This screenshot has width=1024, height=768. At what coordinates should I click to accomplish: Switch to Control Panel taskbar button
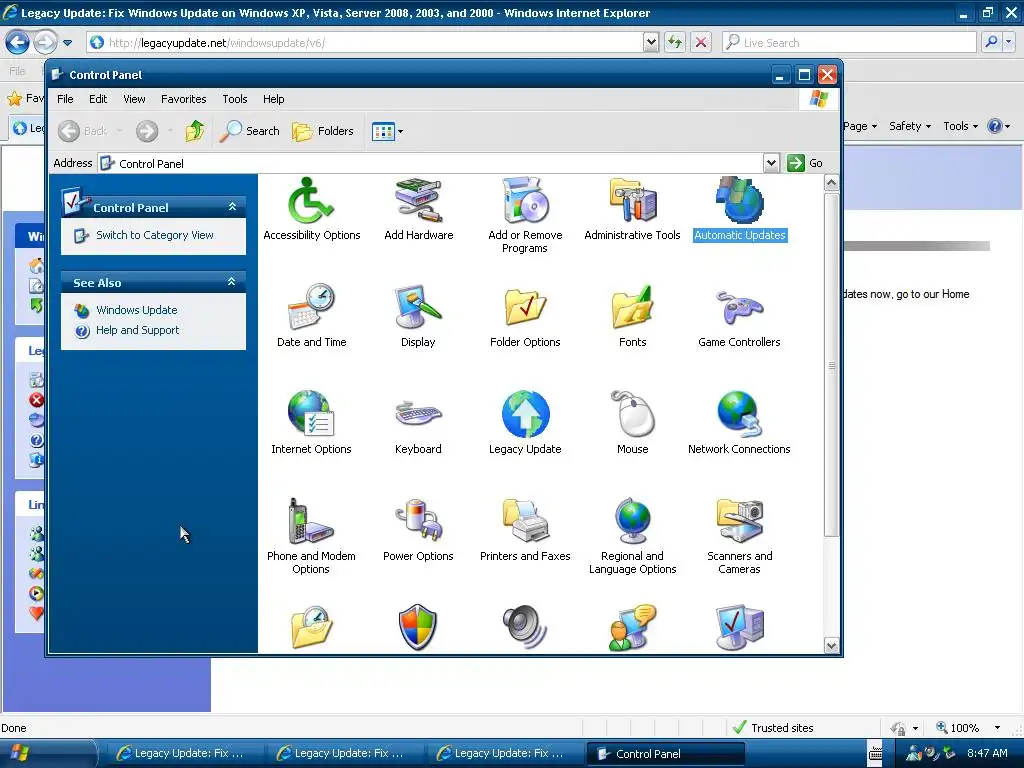(x=665, y=754)
